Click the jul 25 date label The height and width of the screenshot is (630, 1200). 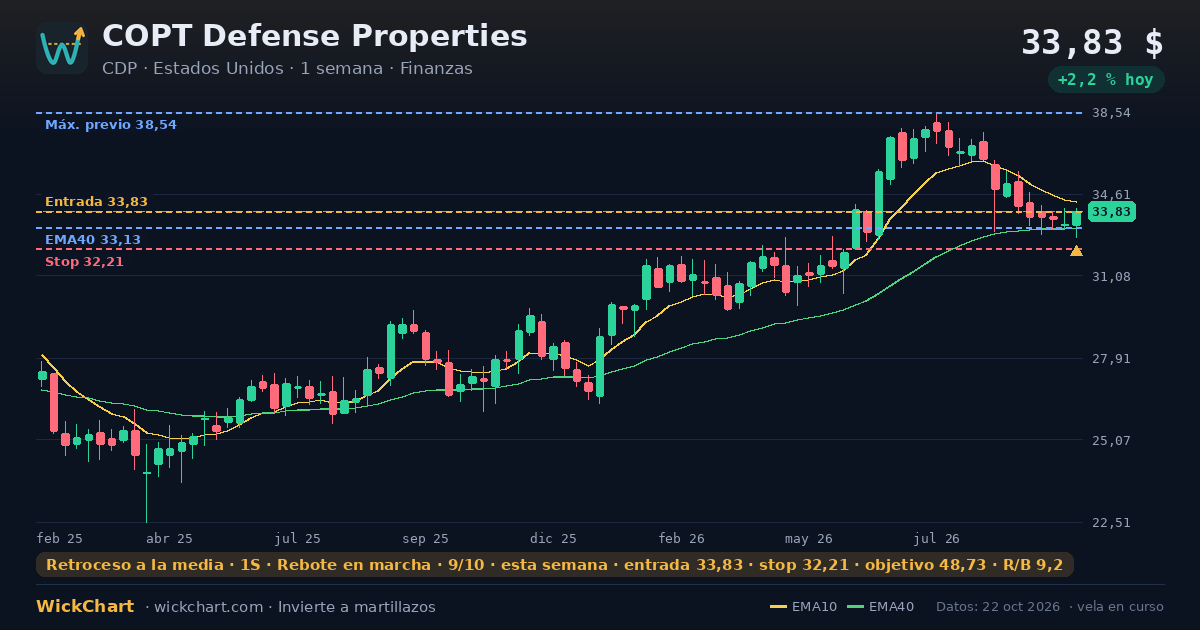coord(298,538)
